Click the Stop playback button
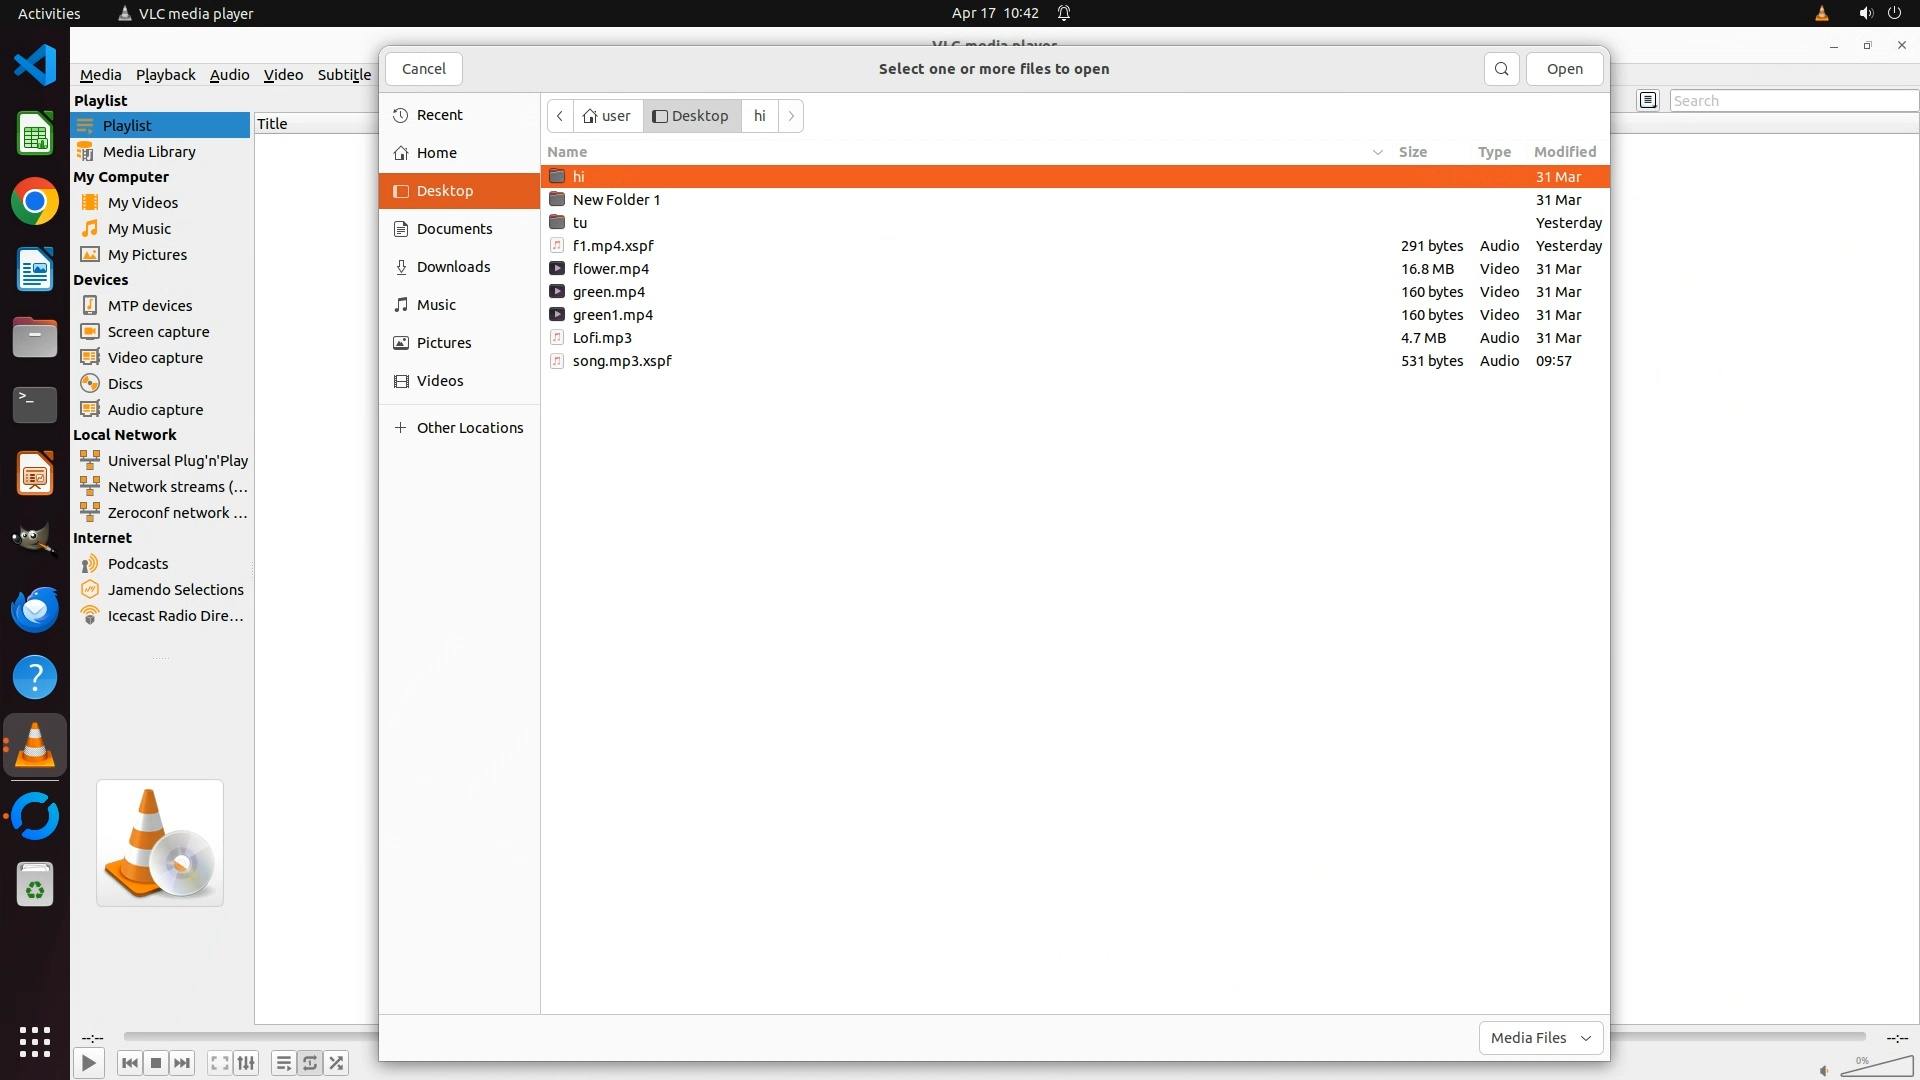The height and width of the screenshot is (1080, 1920). tap(156, 1063)
